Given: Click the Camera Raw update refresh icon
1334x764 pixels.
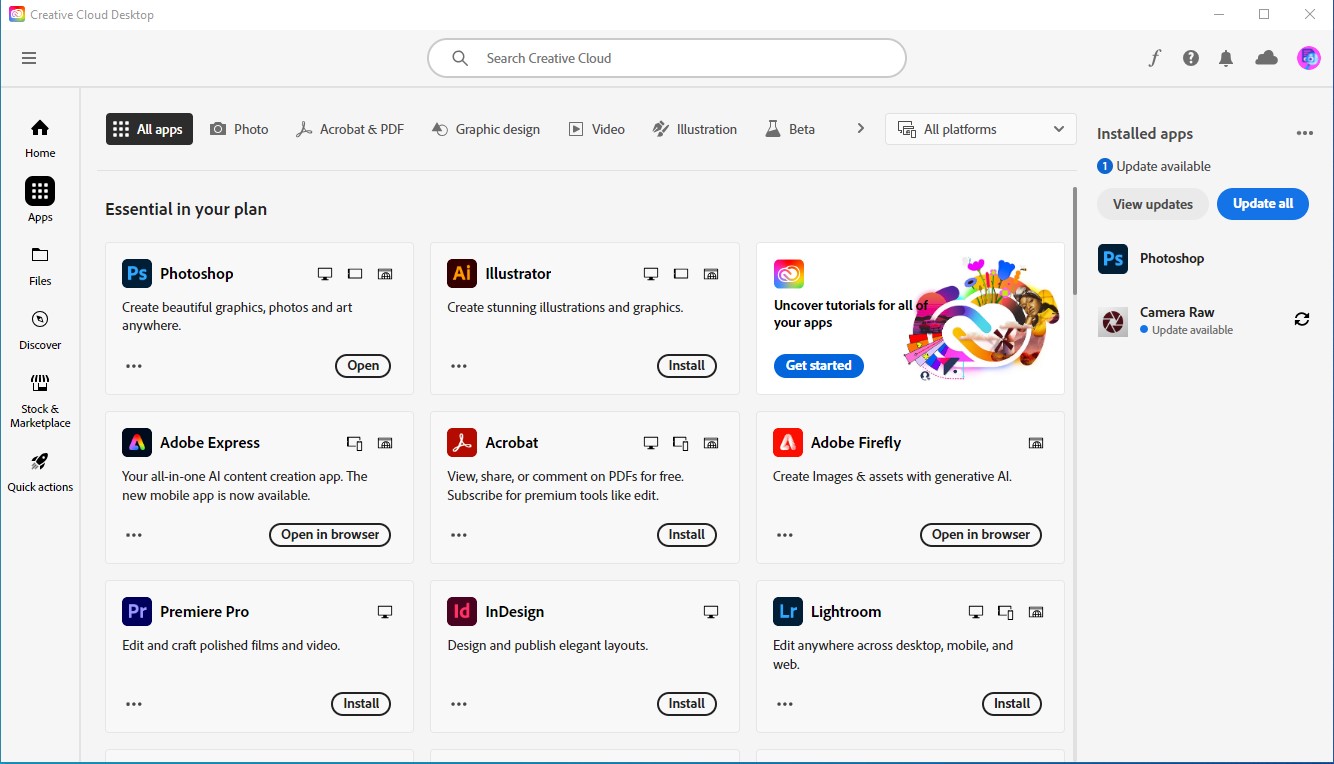Looking at the screenshot, I should click(x=1301, y=319).
